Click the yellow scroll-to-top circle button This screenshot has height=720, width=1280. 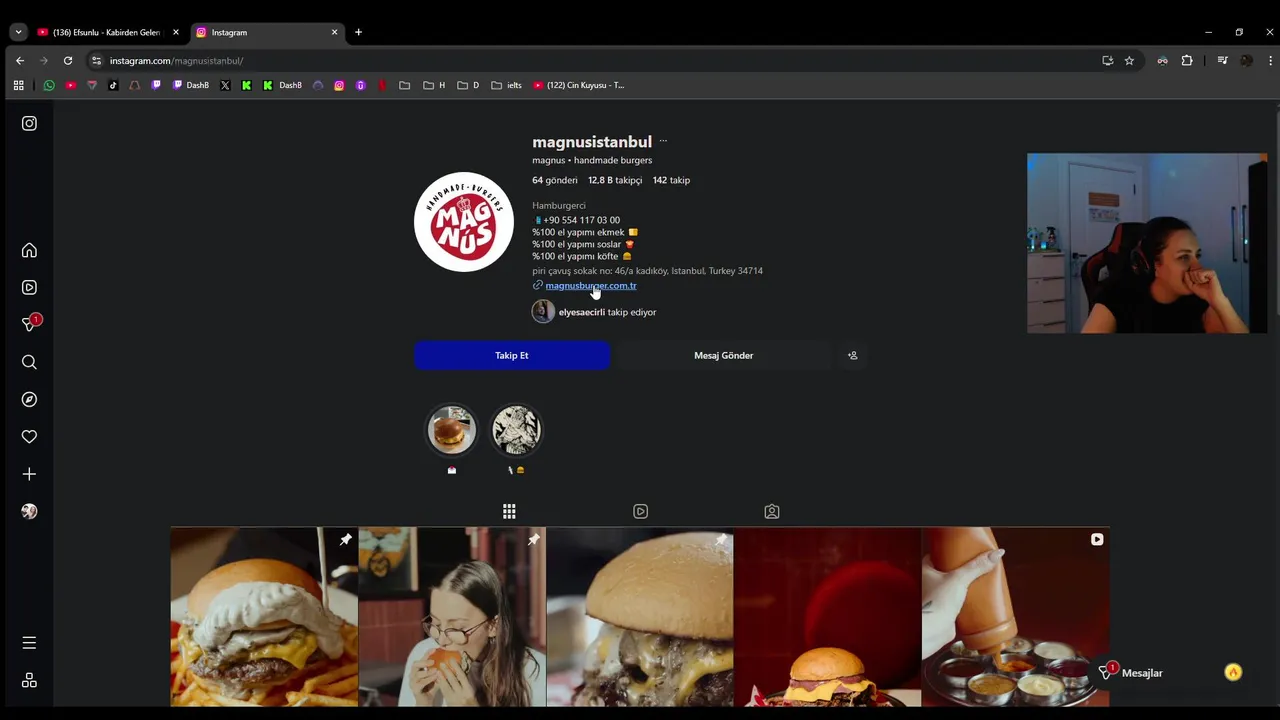pos(1233,672)
